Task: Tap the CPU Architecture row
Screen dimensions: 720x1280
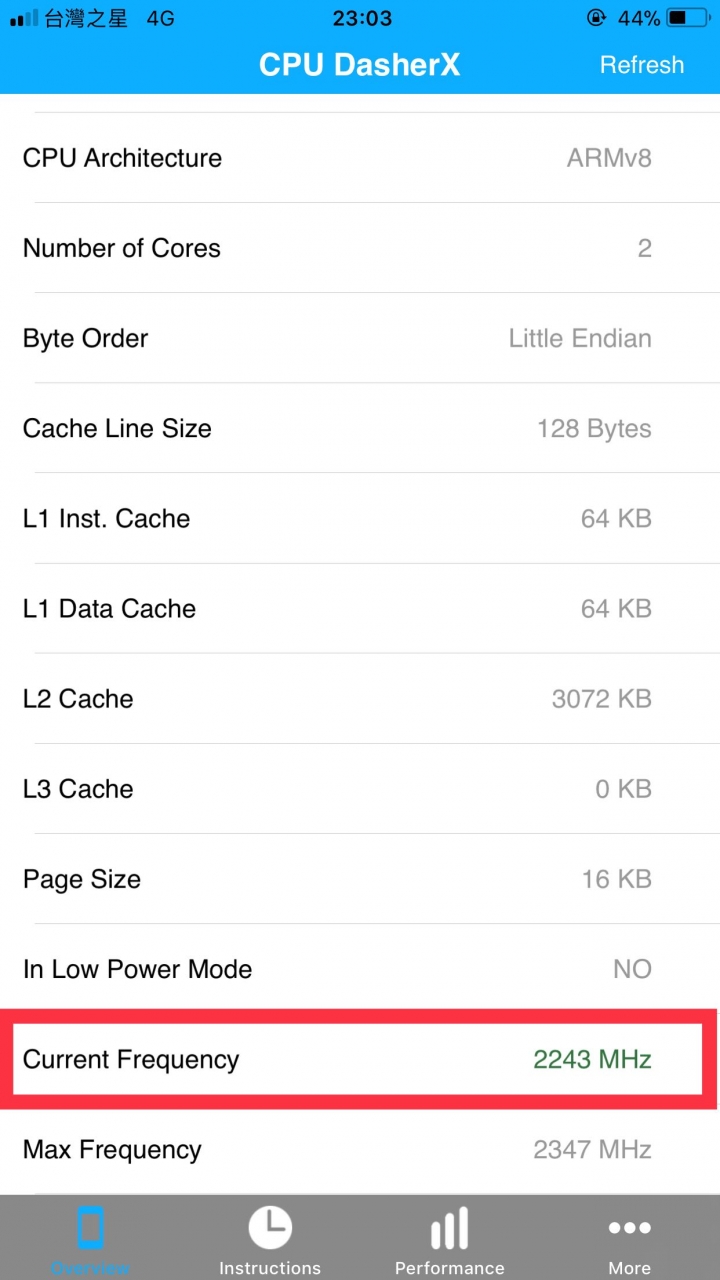Action: pyautogui.click(x=360, y=158)
